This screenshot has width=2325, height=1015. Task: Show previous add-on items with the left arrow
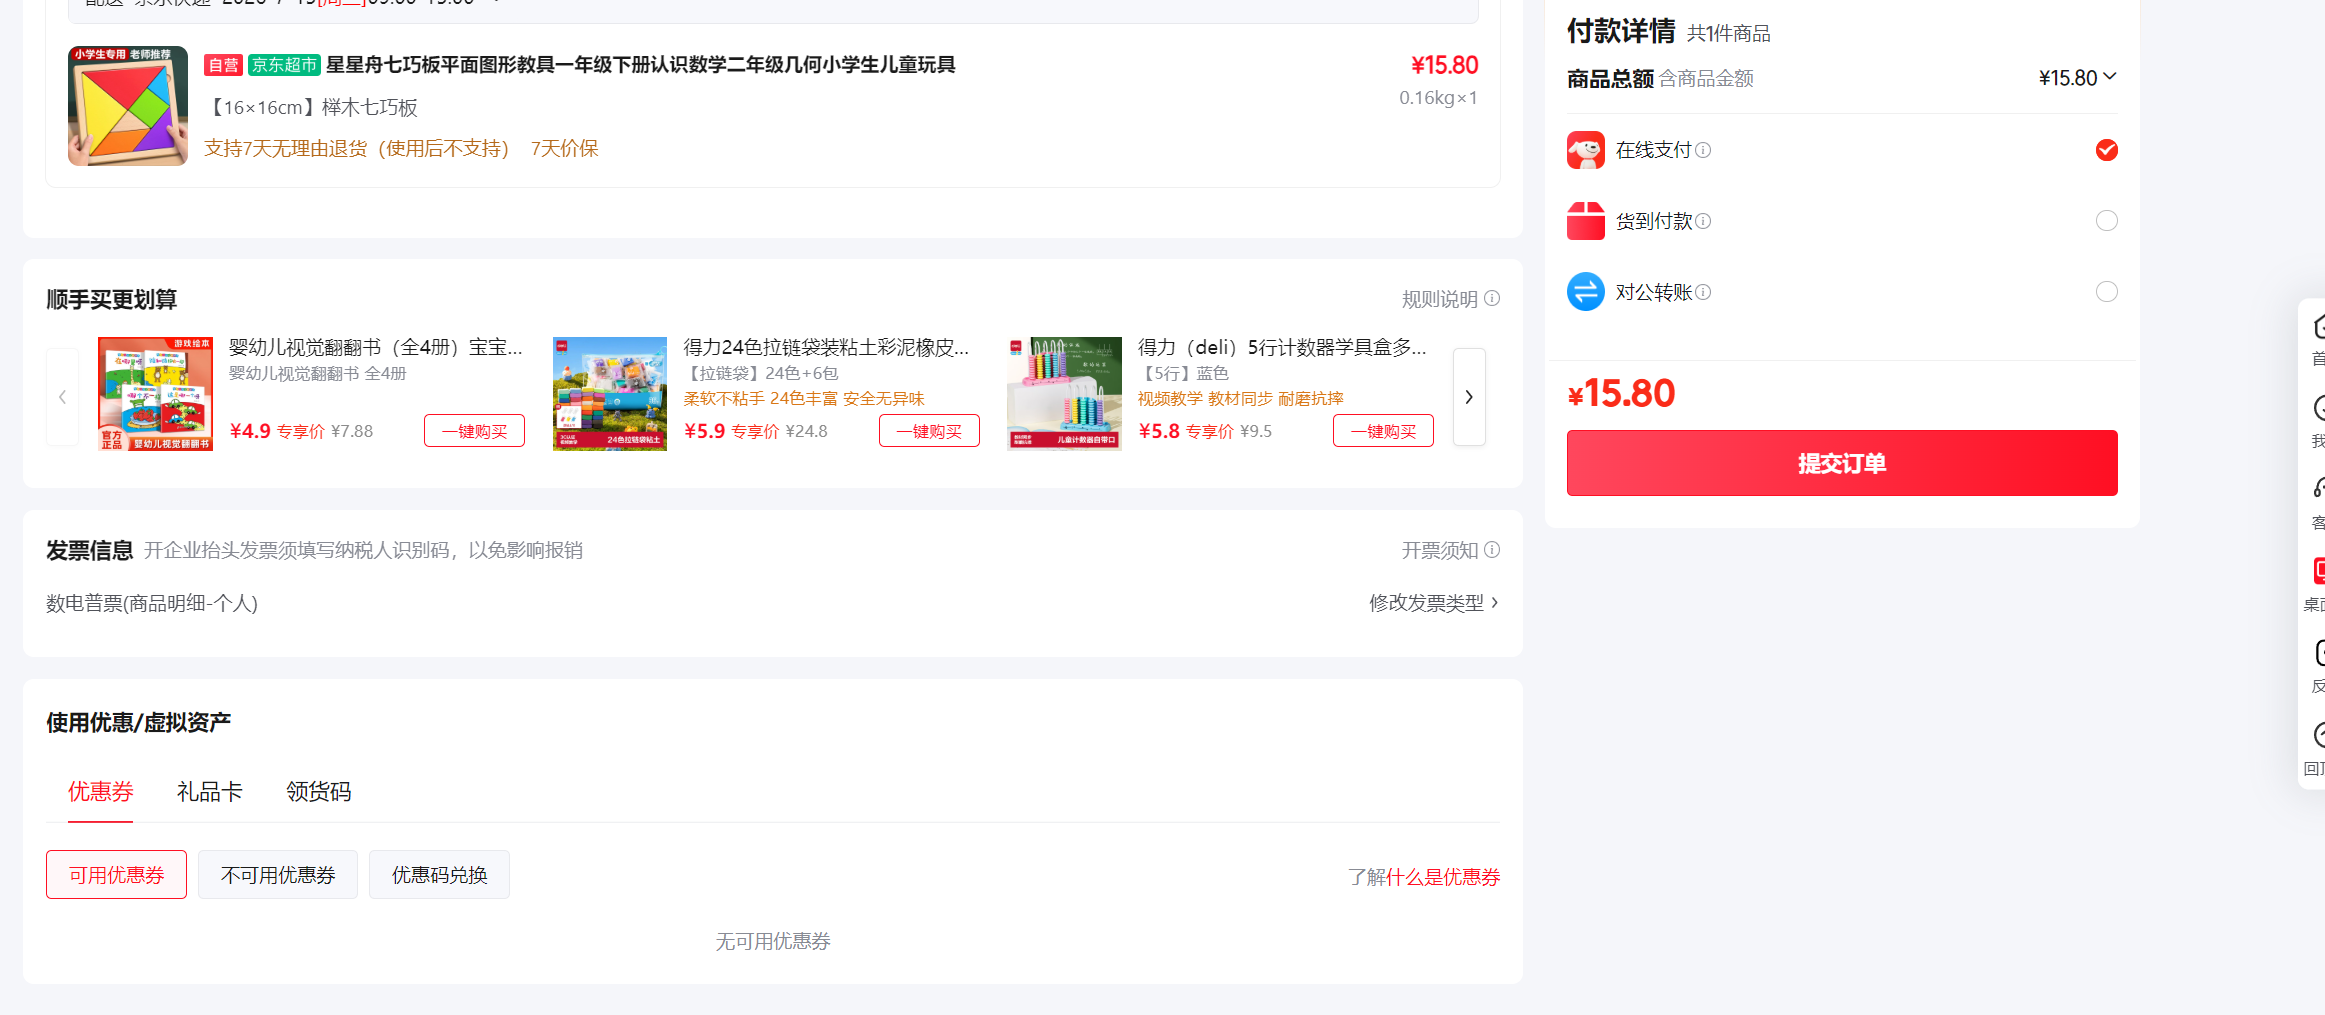(x=62, y=397)
